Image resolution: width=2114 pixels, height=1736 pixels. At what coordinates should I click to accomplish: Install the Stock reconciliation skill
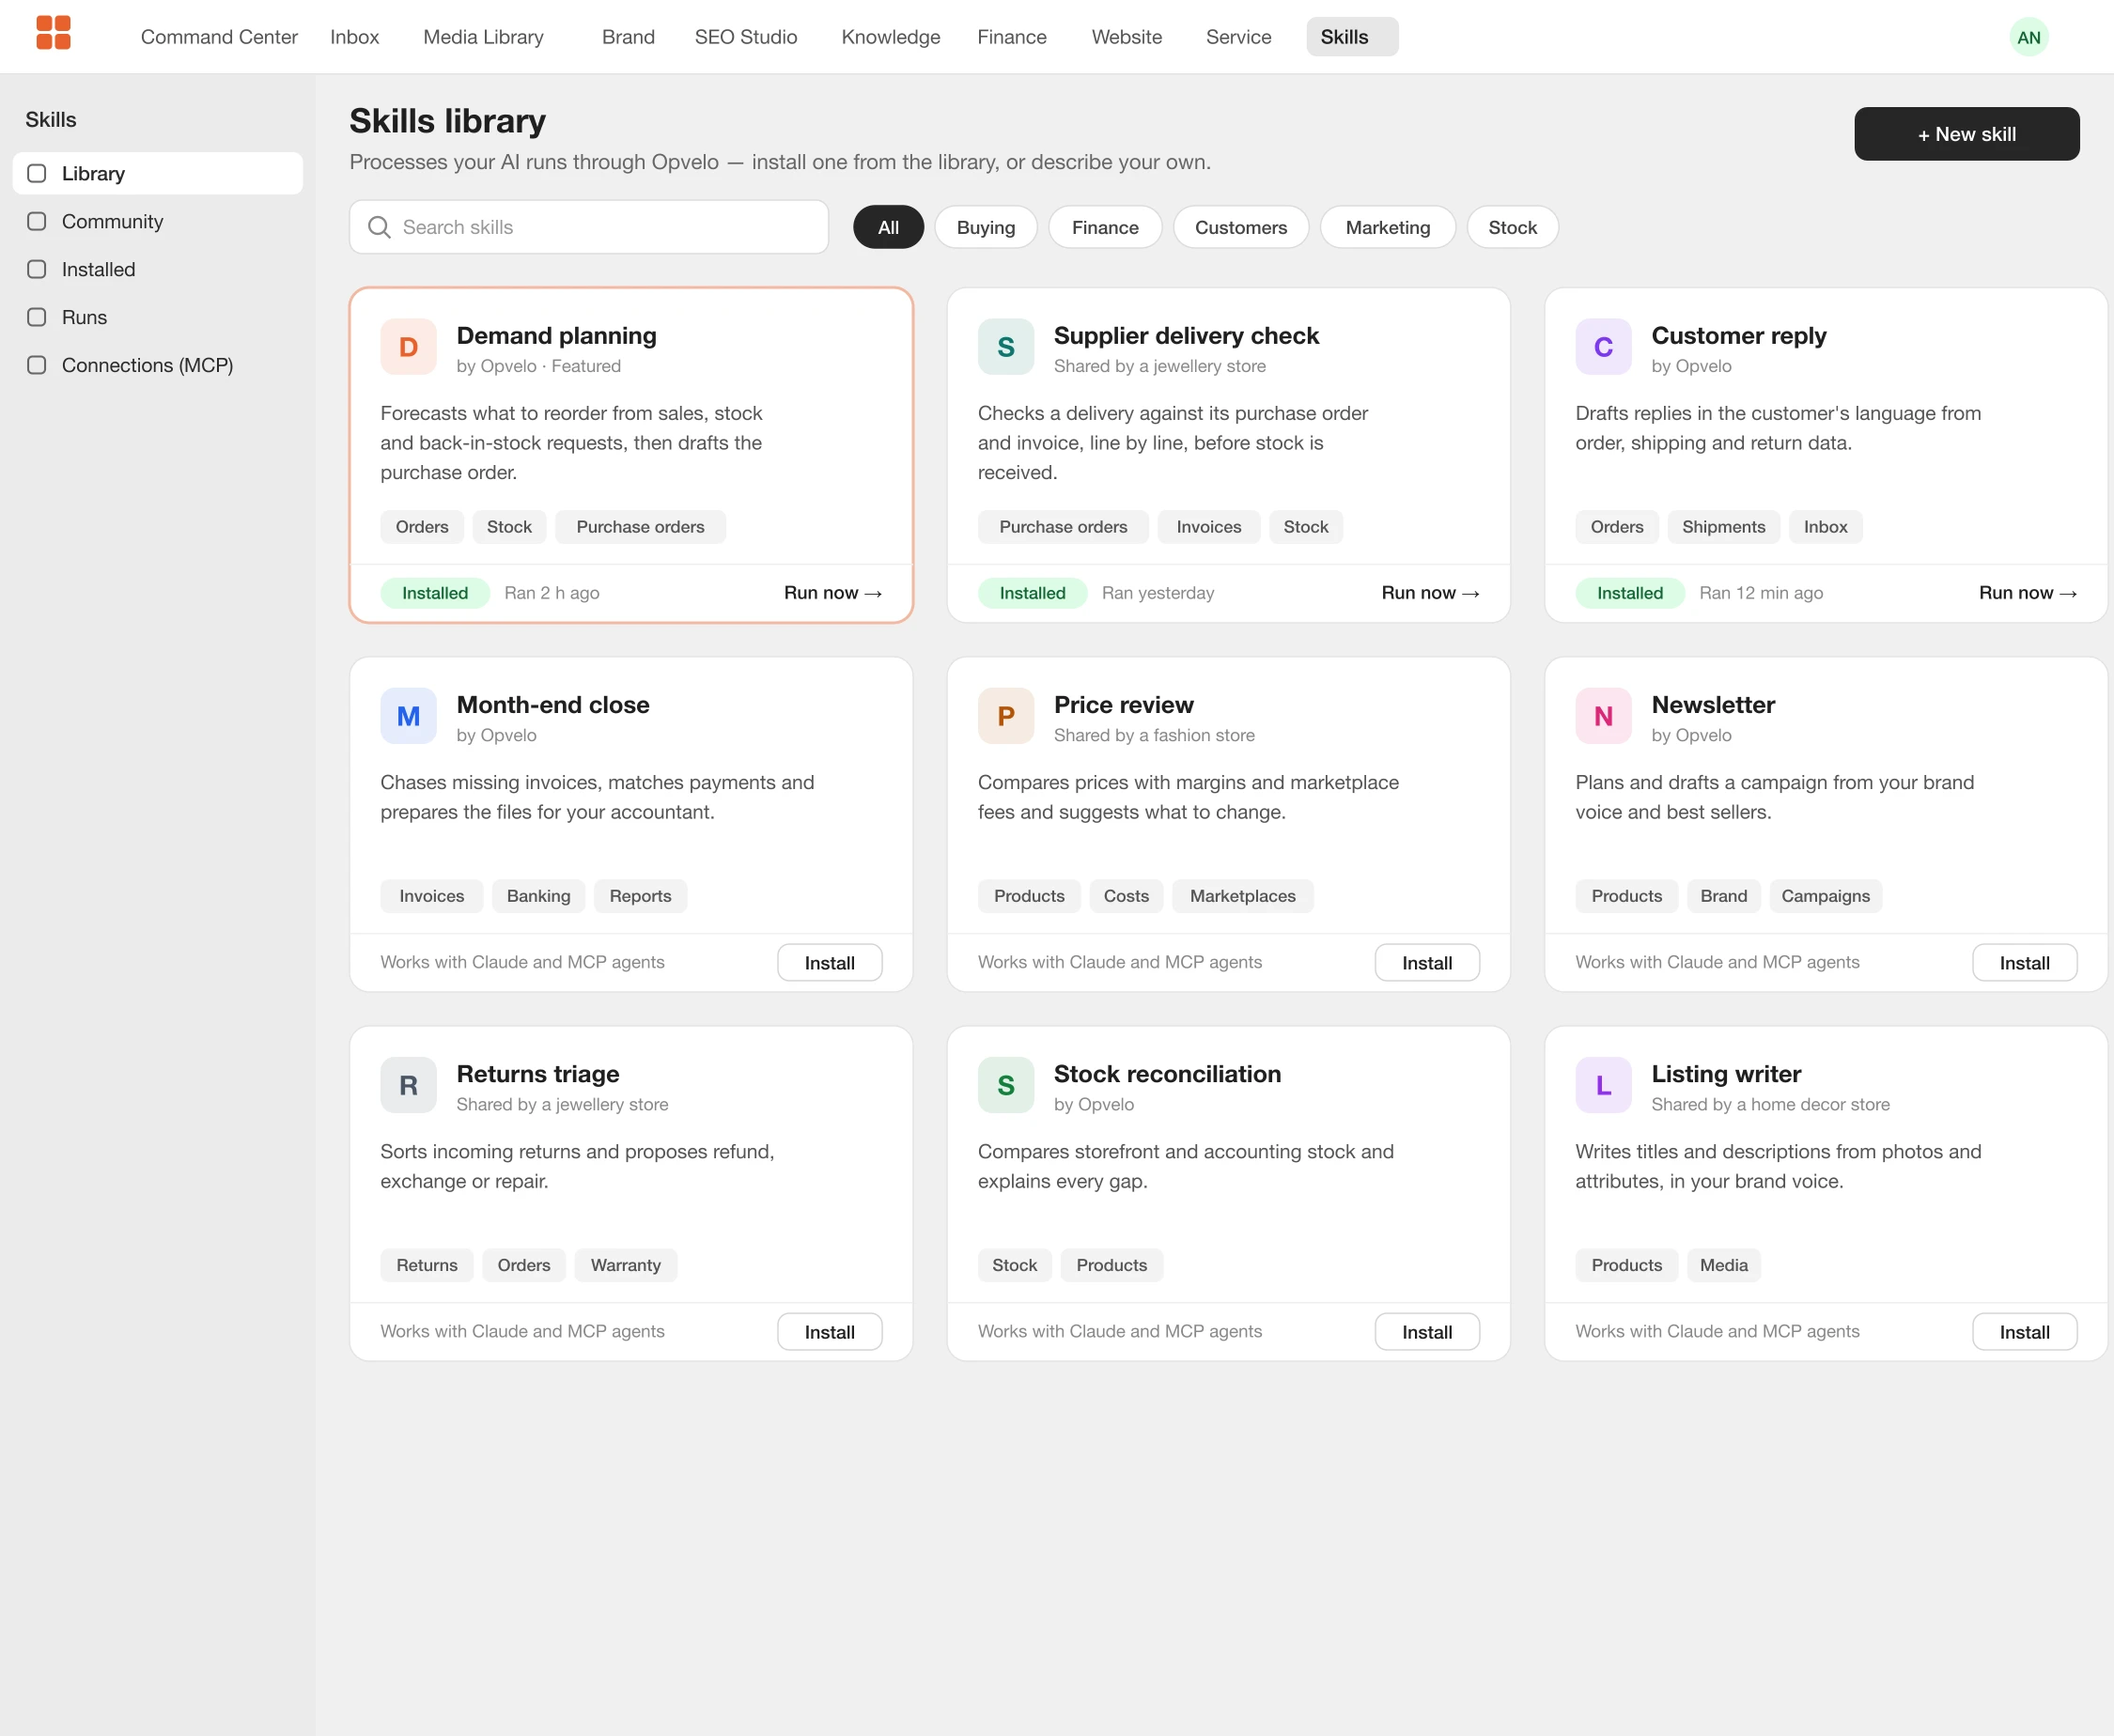click(x=1427, y=1332)
